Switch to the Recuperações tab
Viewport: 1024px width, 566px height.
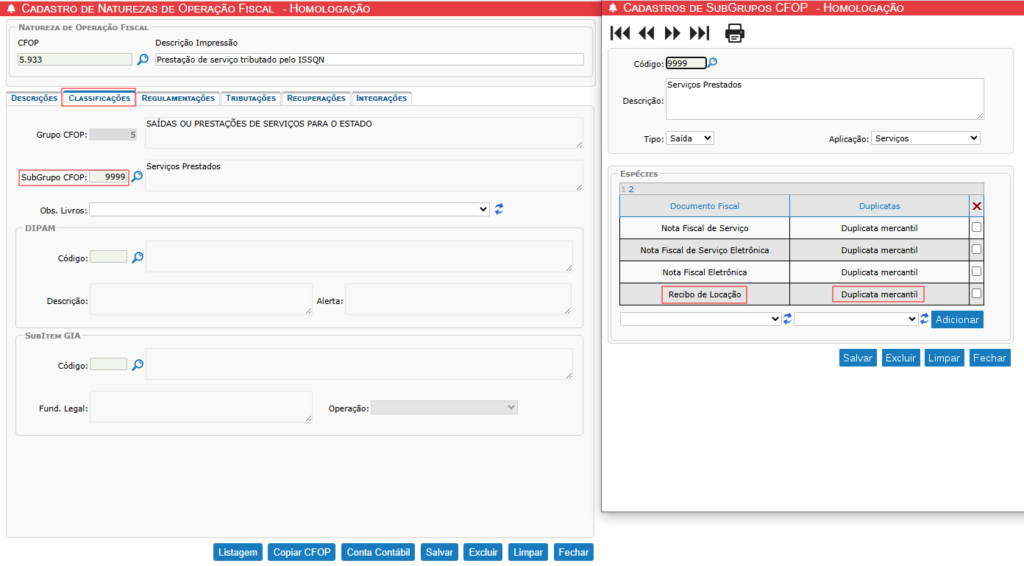(316, 98)
